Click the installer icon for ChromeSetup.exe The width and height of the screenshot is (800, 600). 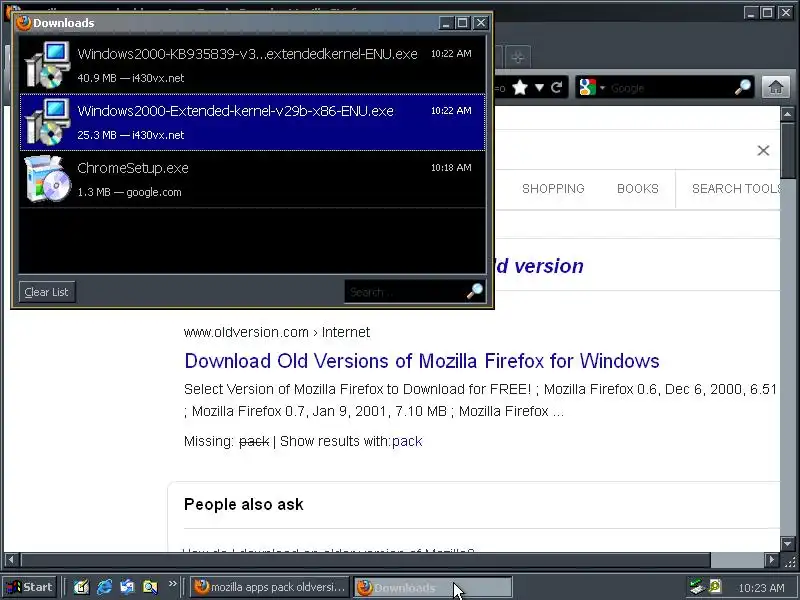coord(47,179)
